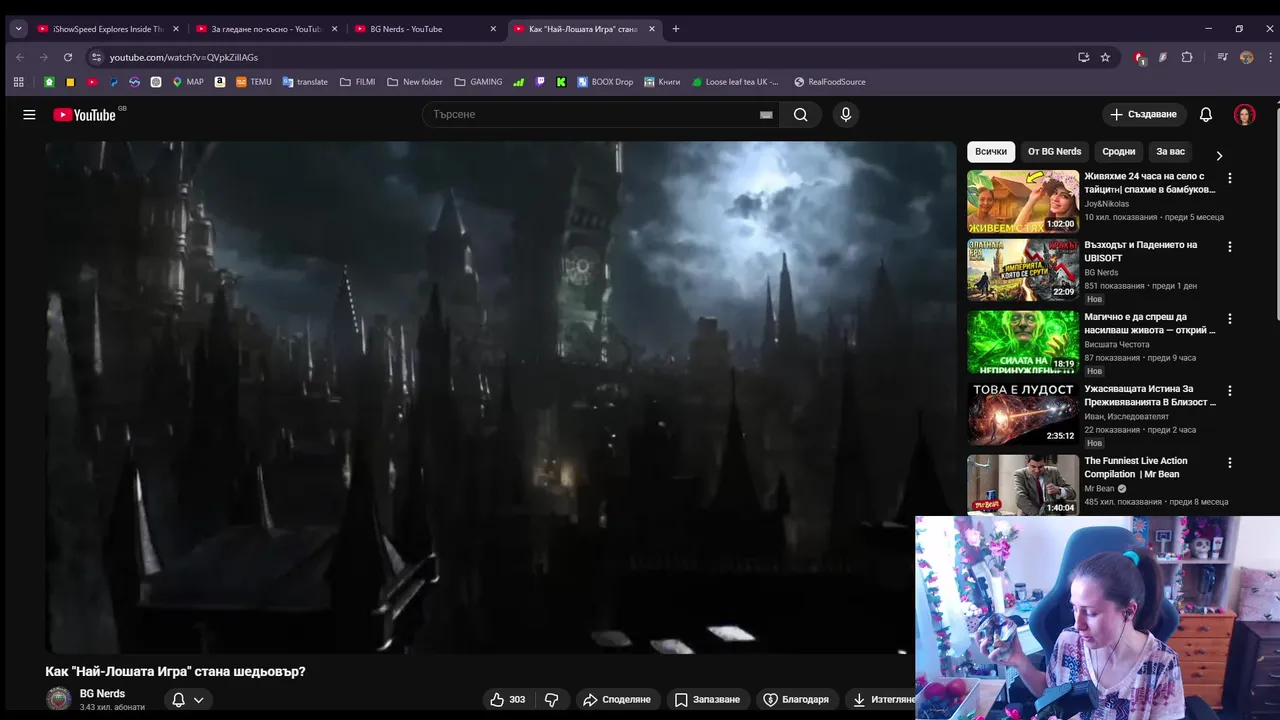Toggle notification bell for BG Nerds

tap(178, 700)
